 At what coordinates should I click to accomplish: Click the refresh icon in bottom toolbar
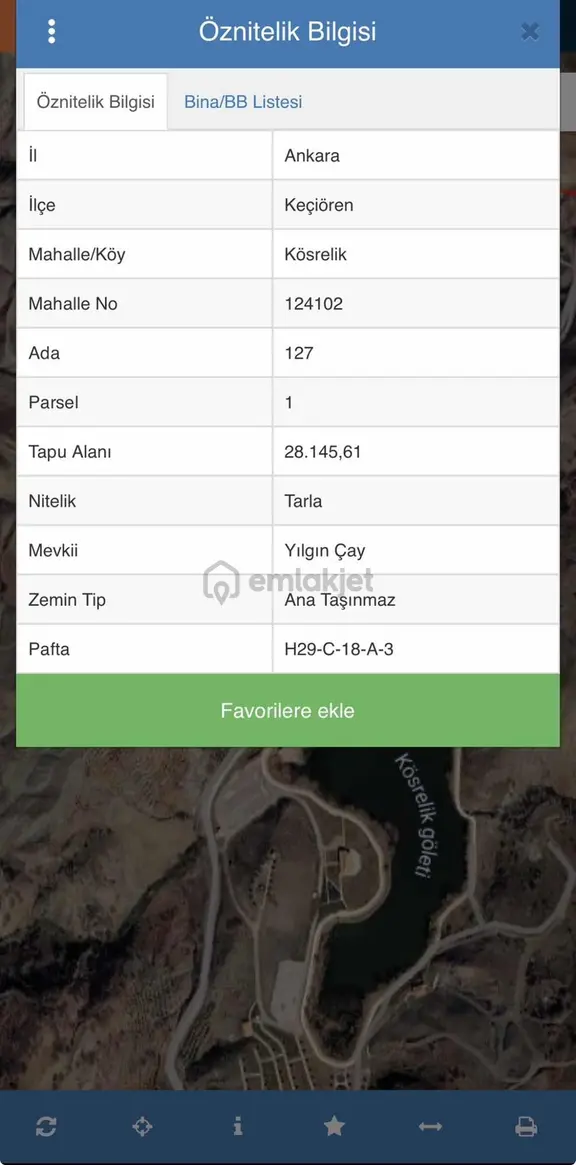pos(46,1126)
